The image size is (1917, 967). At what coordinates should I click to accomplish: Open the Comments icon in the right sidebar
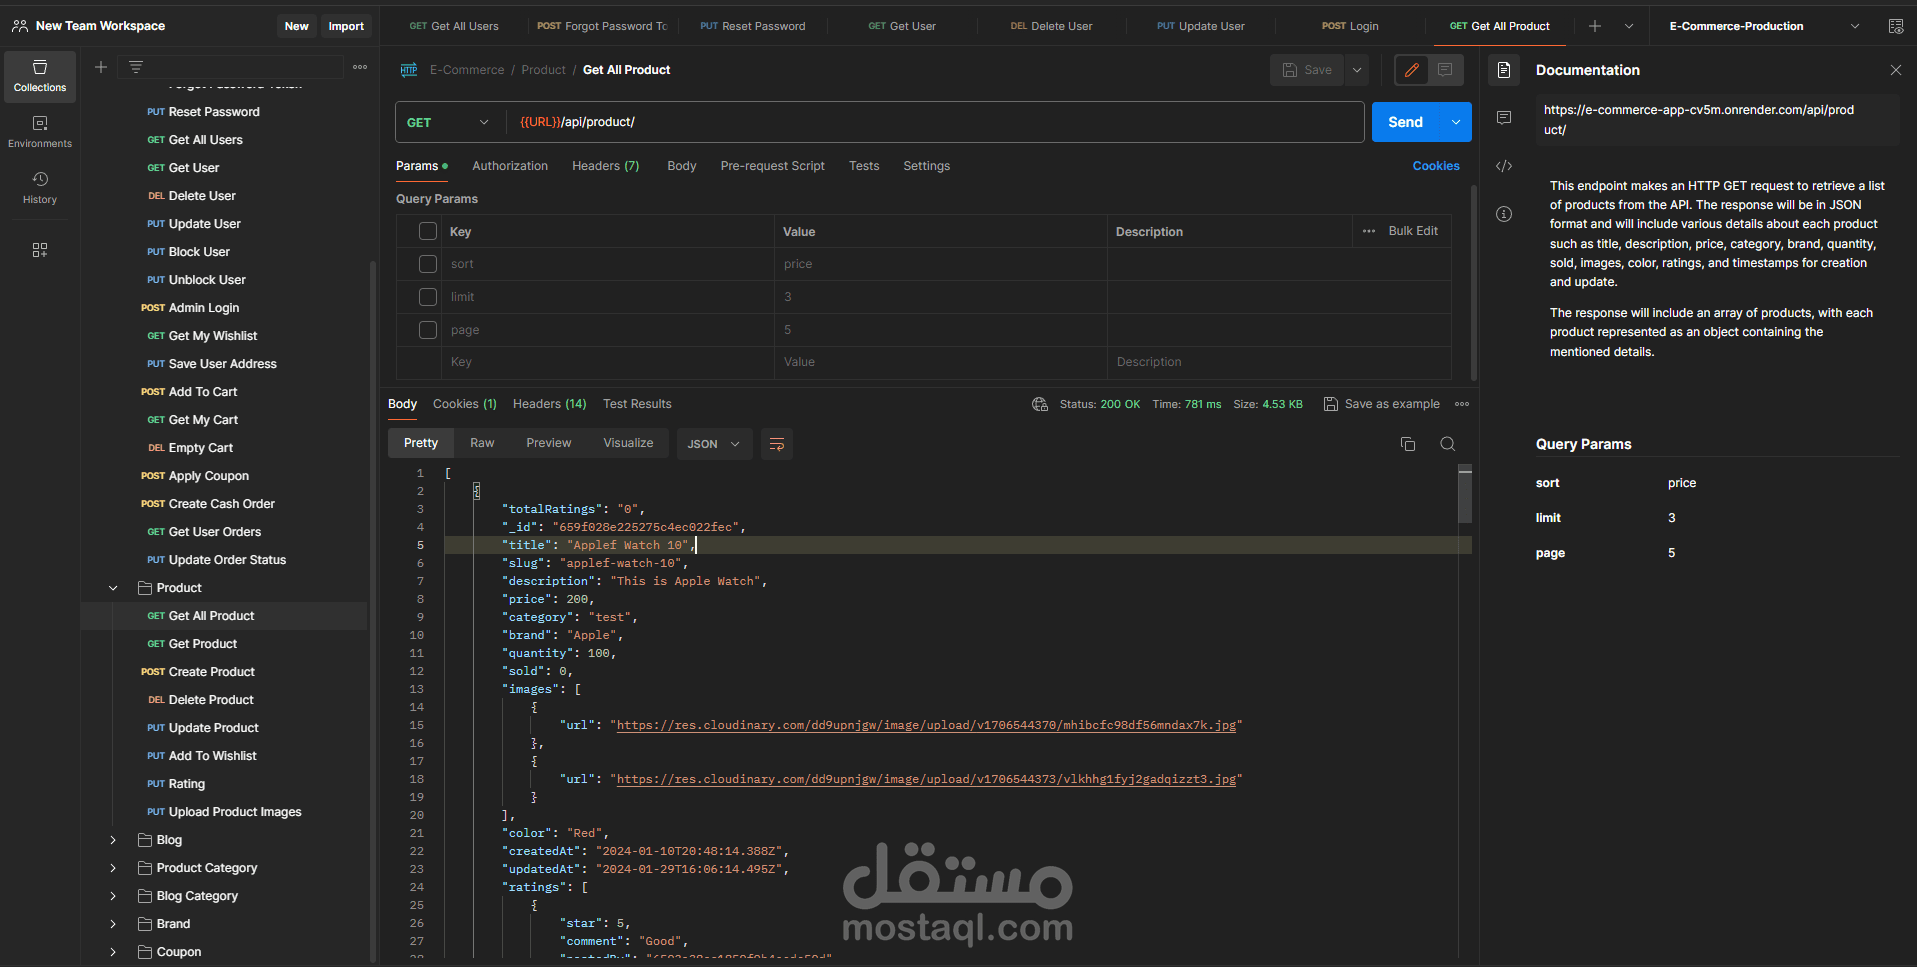tap(1504, 118)
